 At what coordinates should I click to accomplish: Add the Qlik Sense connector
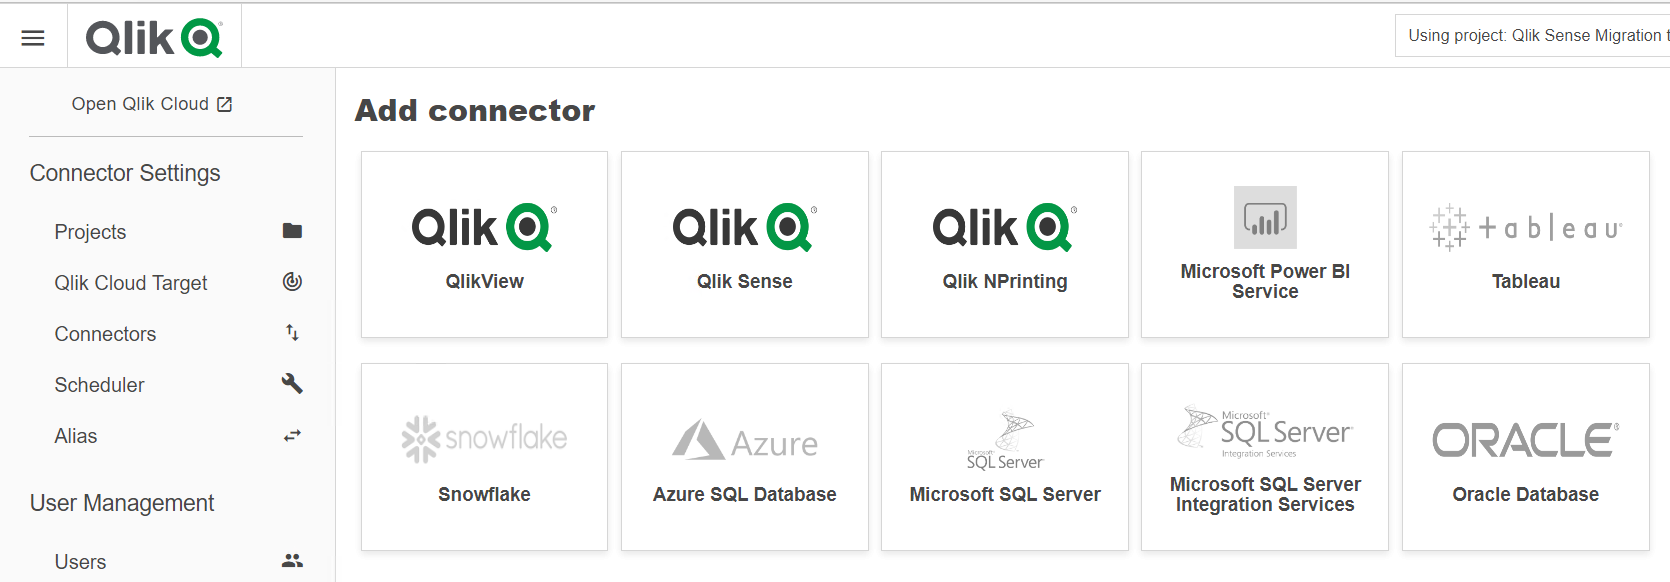tap(744, 244)
